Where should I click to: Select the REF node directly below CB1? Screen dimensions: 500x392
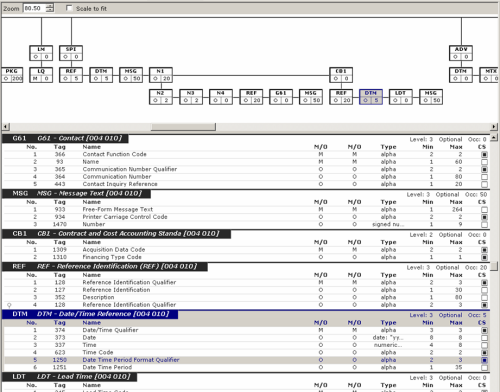(x=341, y=97)
